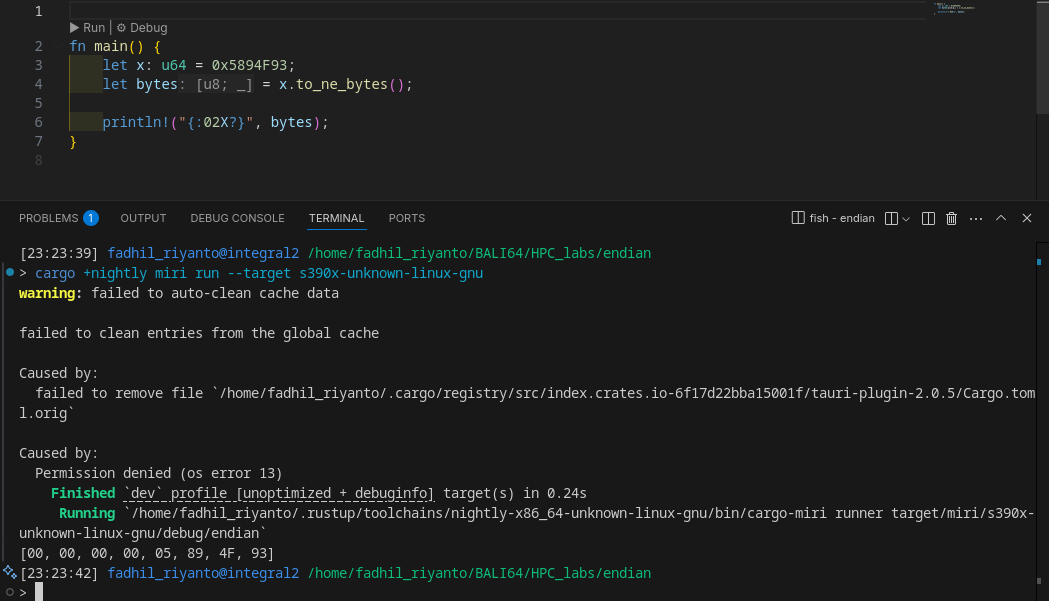Click the new terminal launch profile icon
This screenshot has height=601, width=1049.
[891, 218]
